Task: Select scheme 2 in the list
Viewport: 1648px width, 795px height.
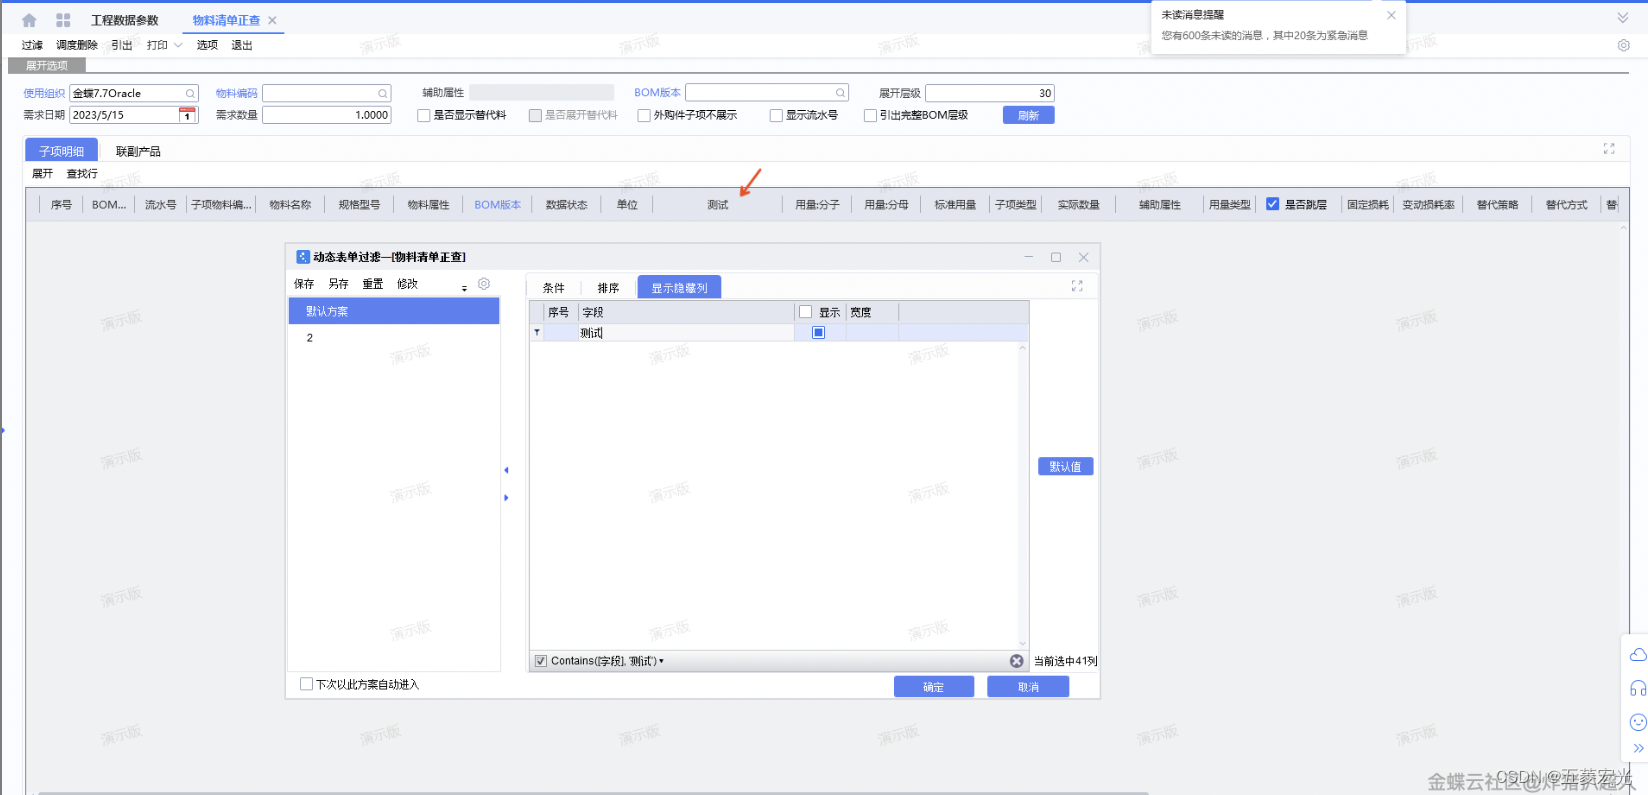Action: point(394,338)
